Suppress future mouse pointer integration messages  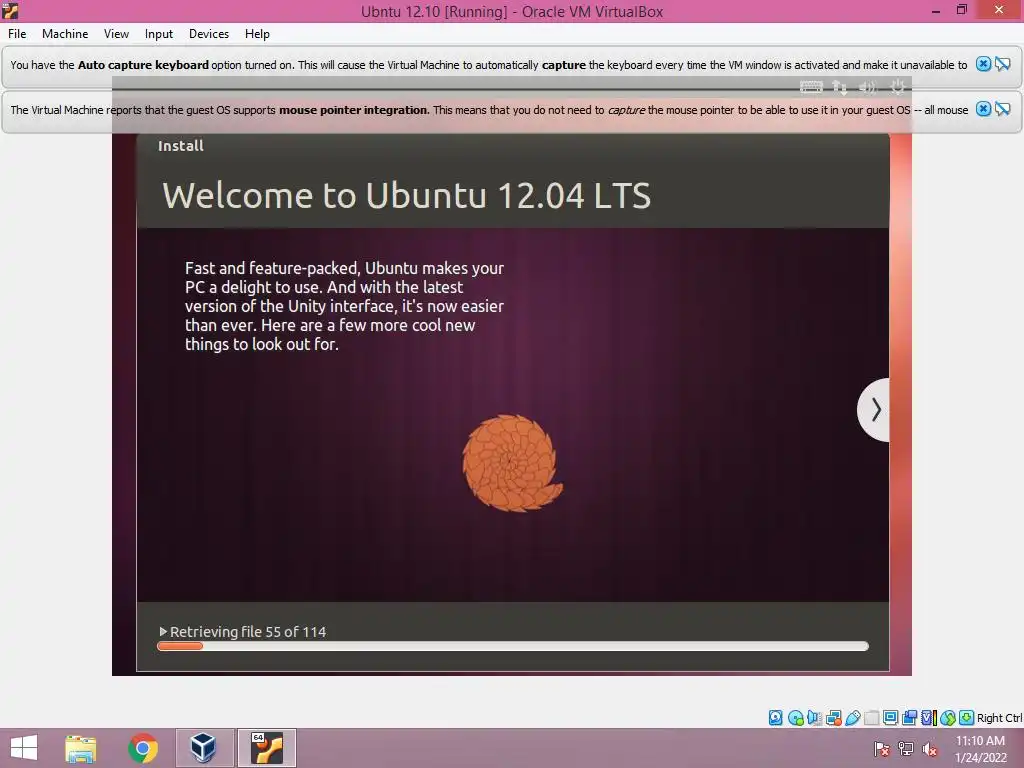pyautogui.click(x=1002, y=109)
